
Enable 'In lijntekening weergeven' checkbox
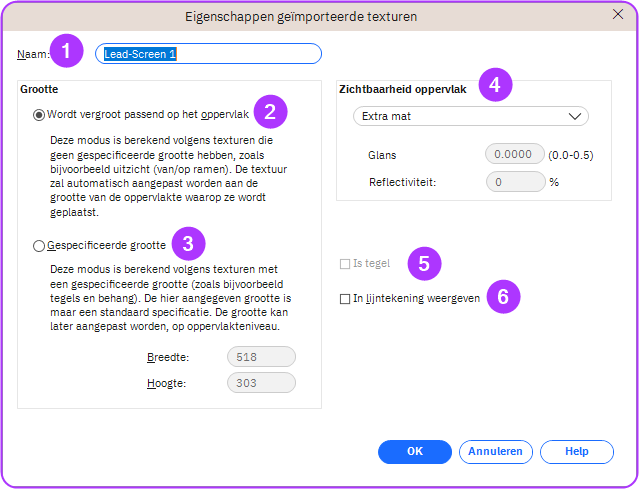345,298
